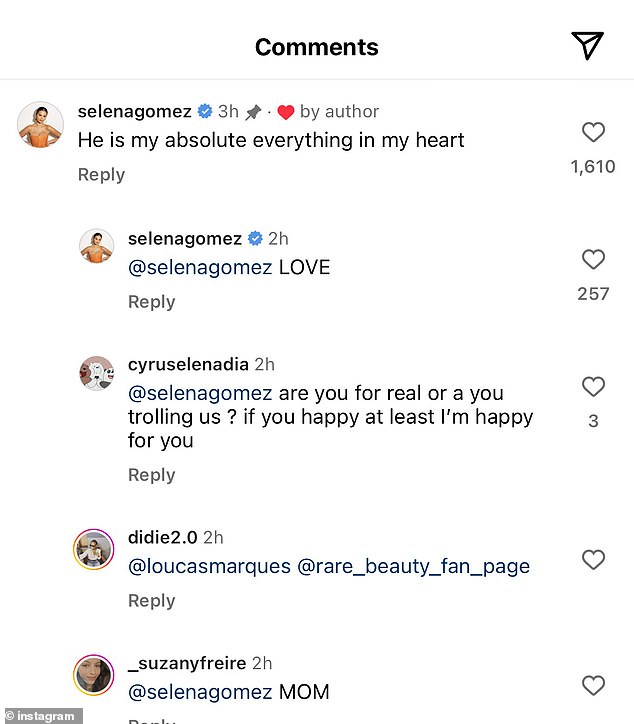Reply to the 'LOVE' comment
This screenshot has width=634, height=724.
click(x=151, y=302)
